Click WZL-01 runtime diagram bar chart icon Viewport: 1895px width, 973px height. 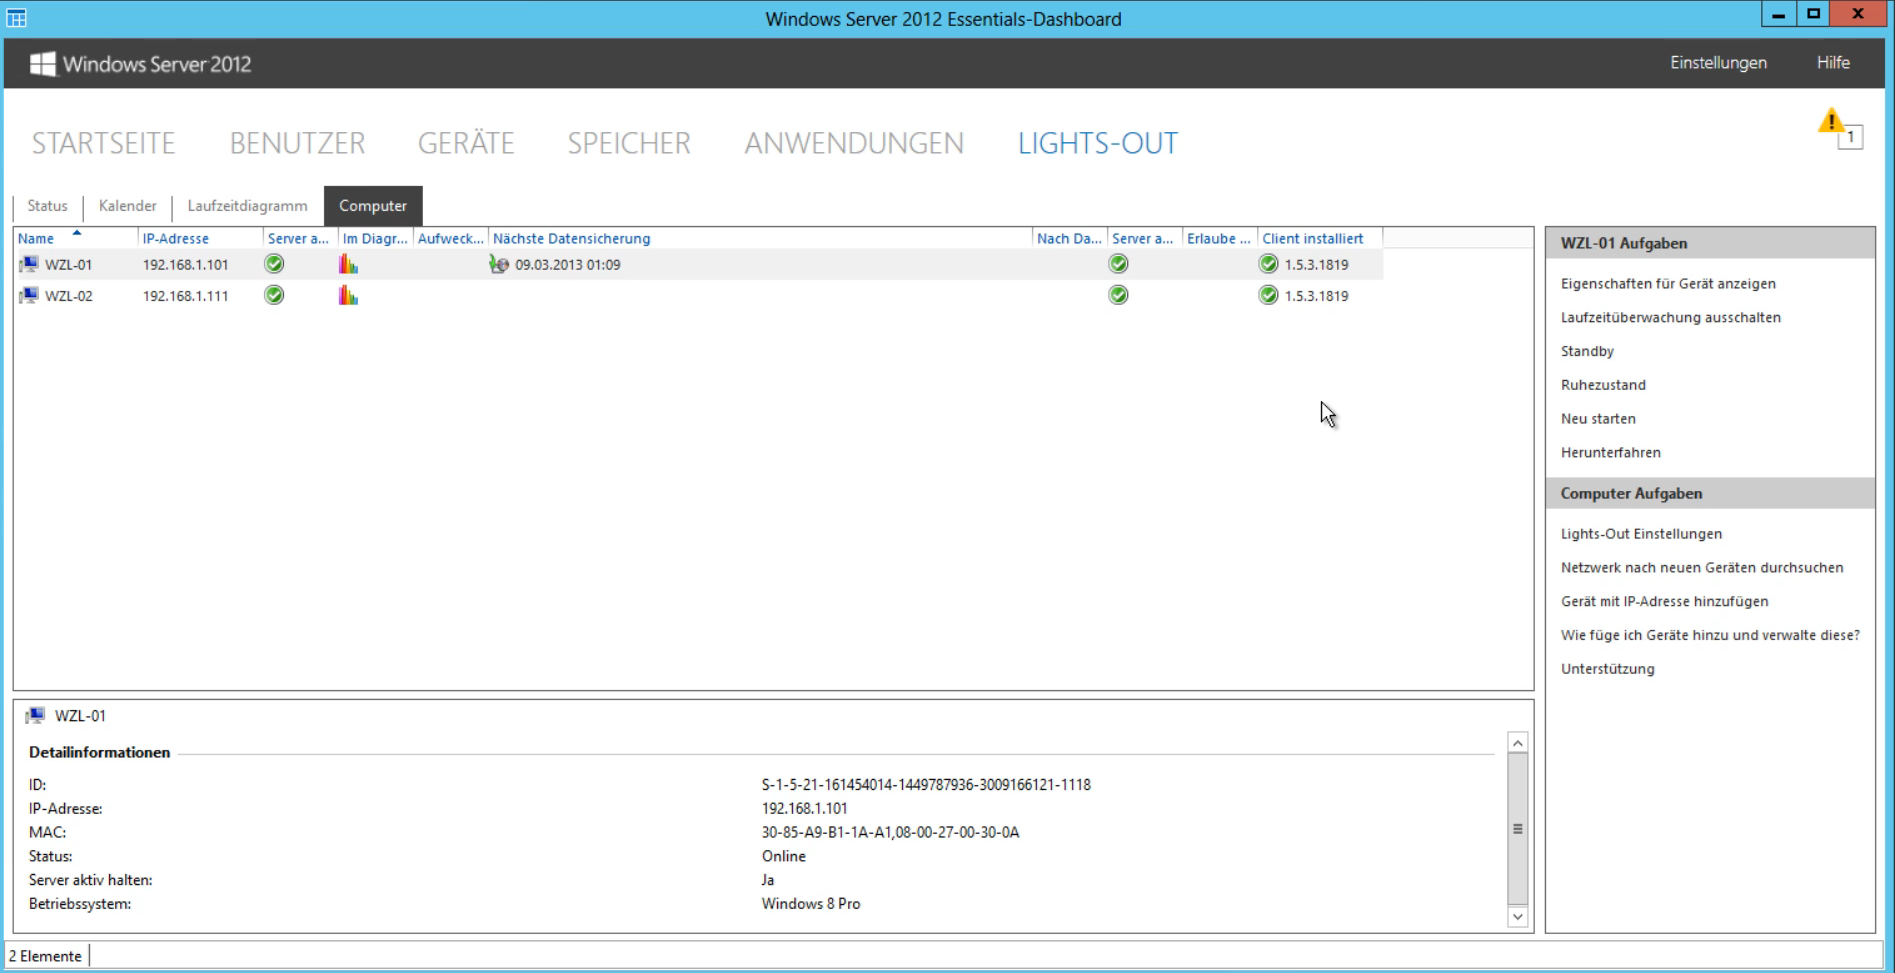click(348, 265)
